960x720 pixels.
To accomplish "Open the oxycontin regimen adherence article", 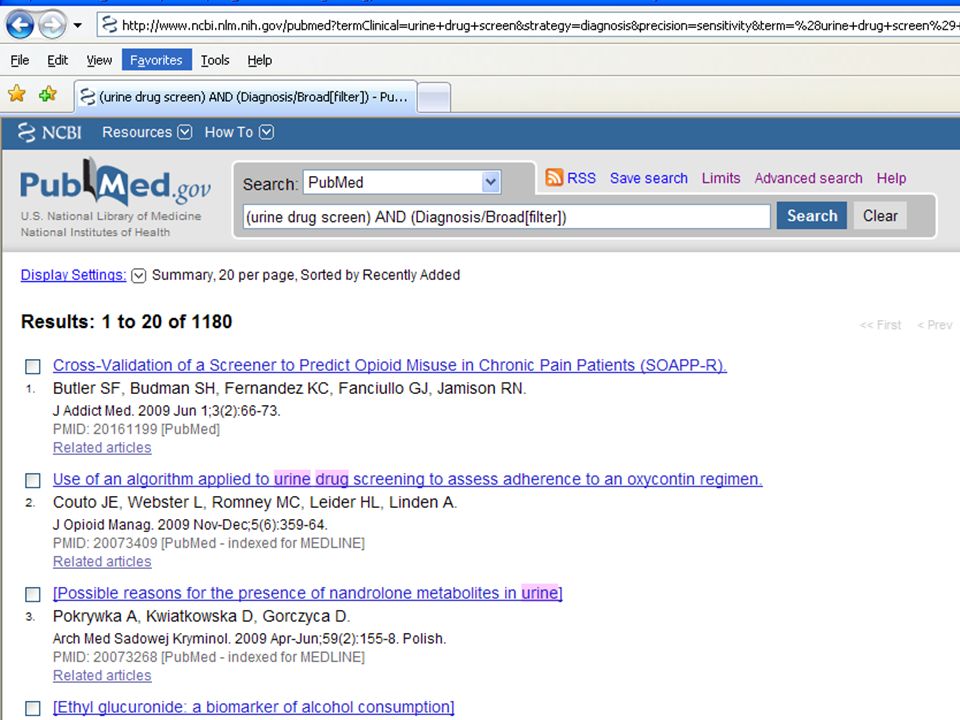I will (407, 479).
